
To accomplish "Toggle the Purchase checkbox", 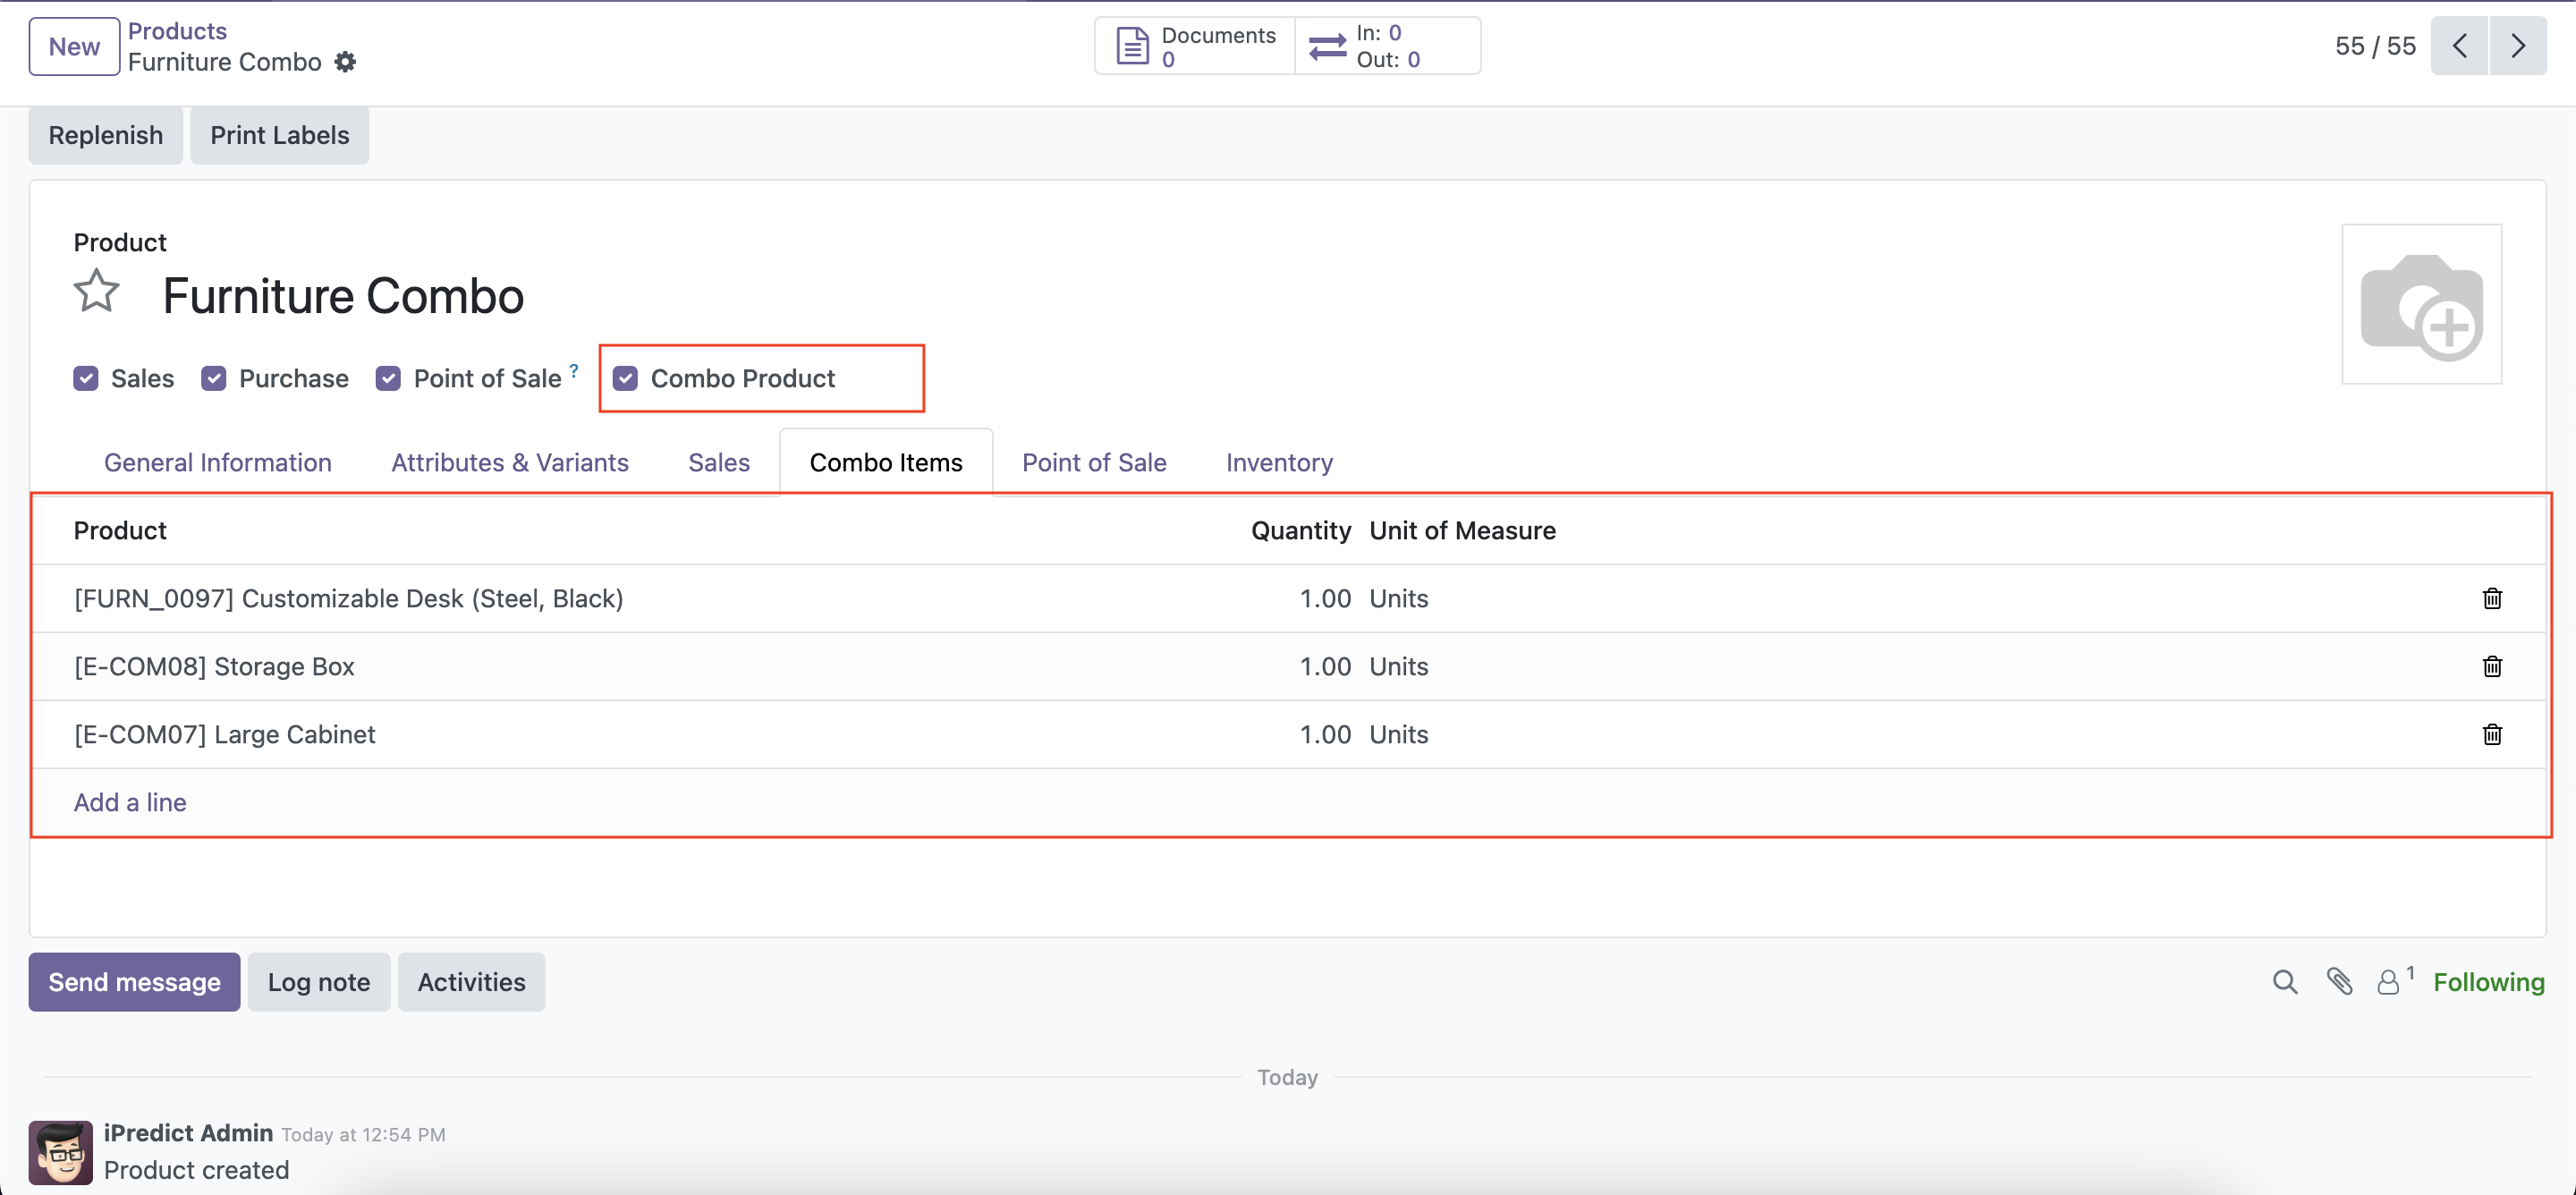I will 214,378.
